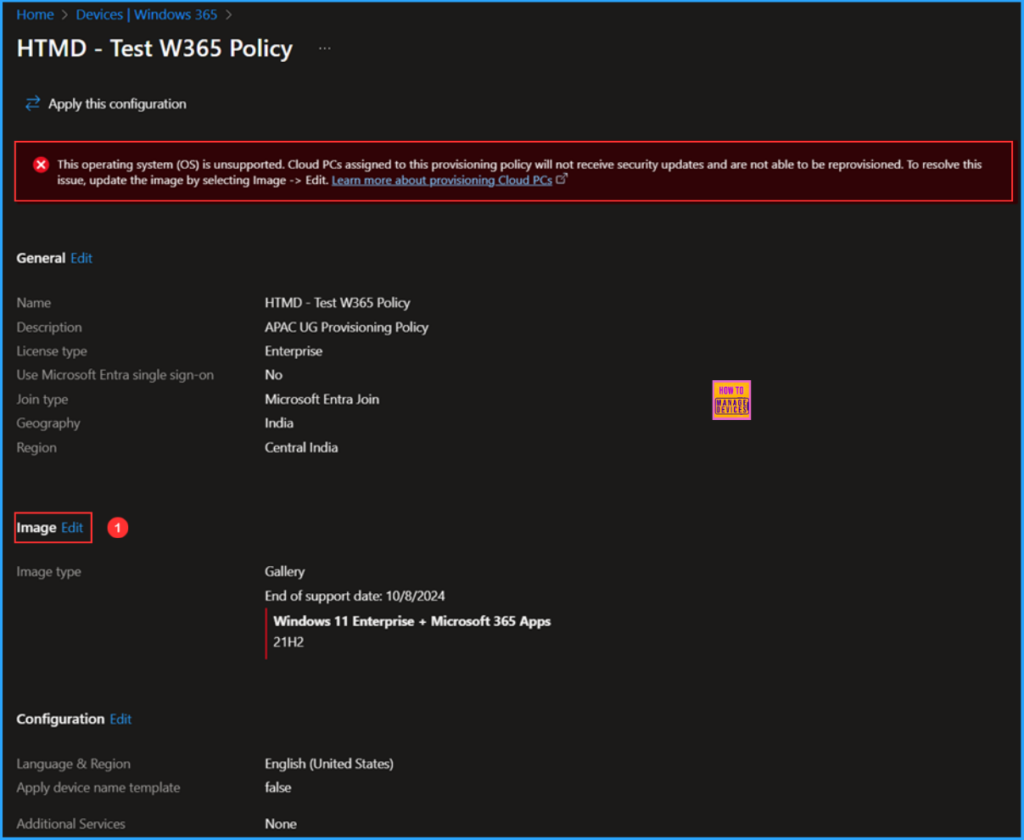
Task: Click the License type label
Action: pyautogui.click(x=52, y=351)
